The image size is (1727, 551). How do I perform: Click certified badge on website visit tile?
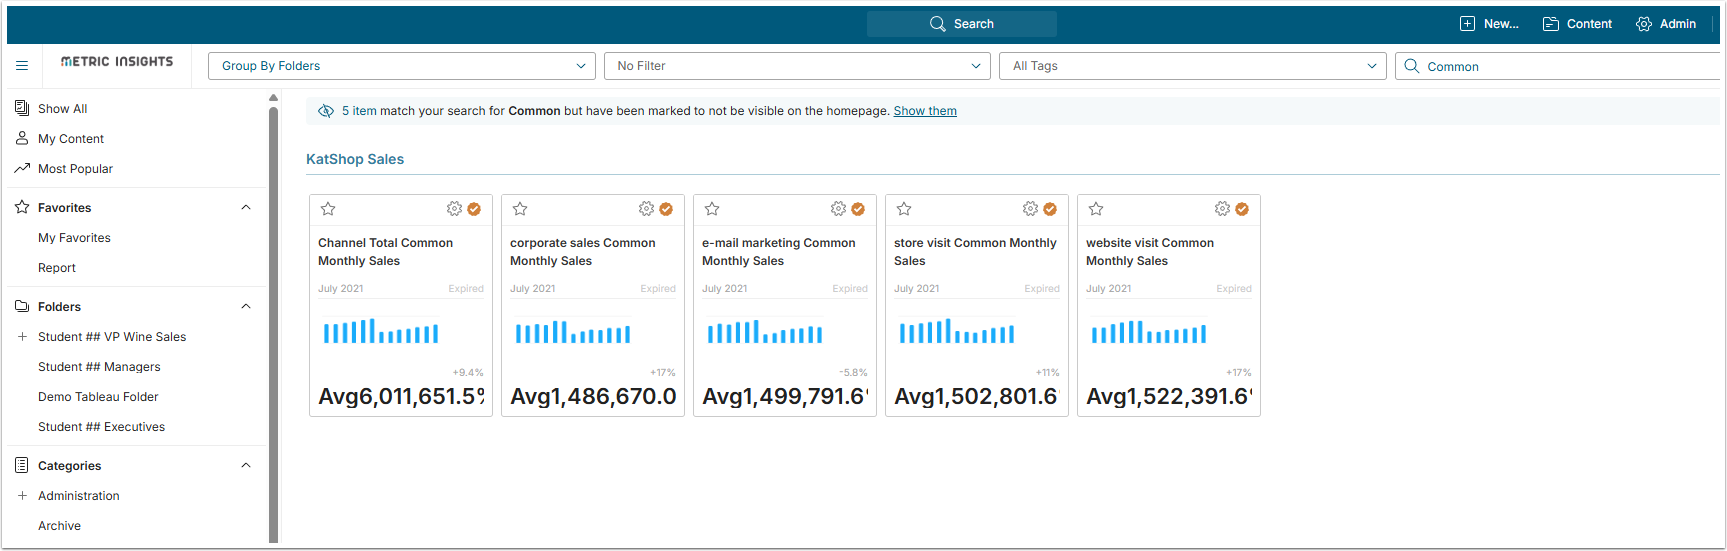click(x=1242, y=209)
